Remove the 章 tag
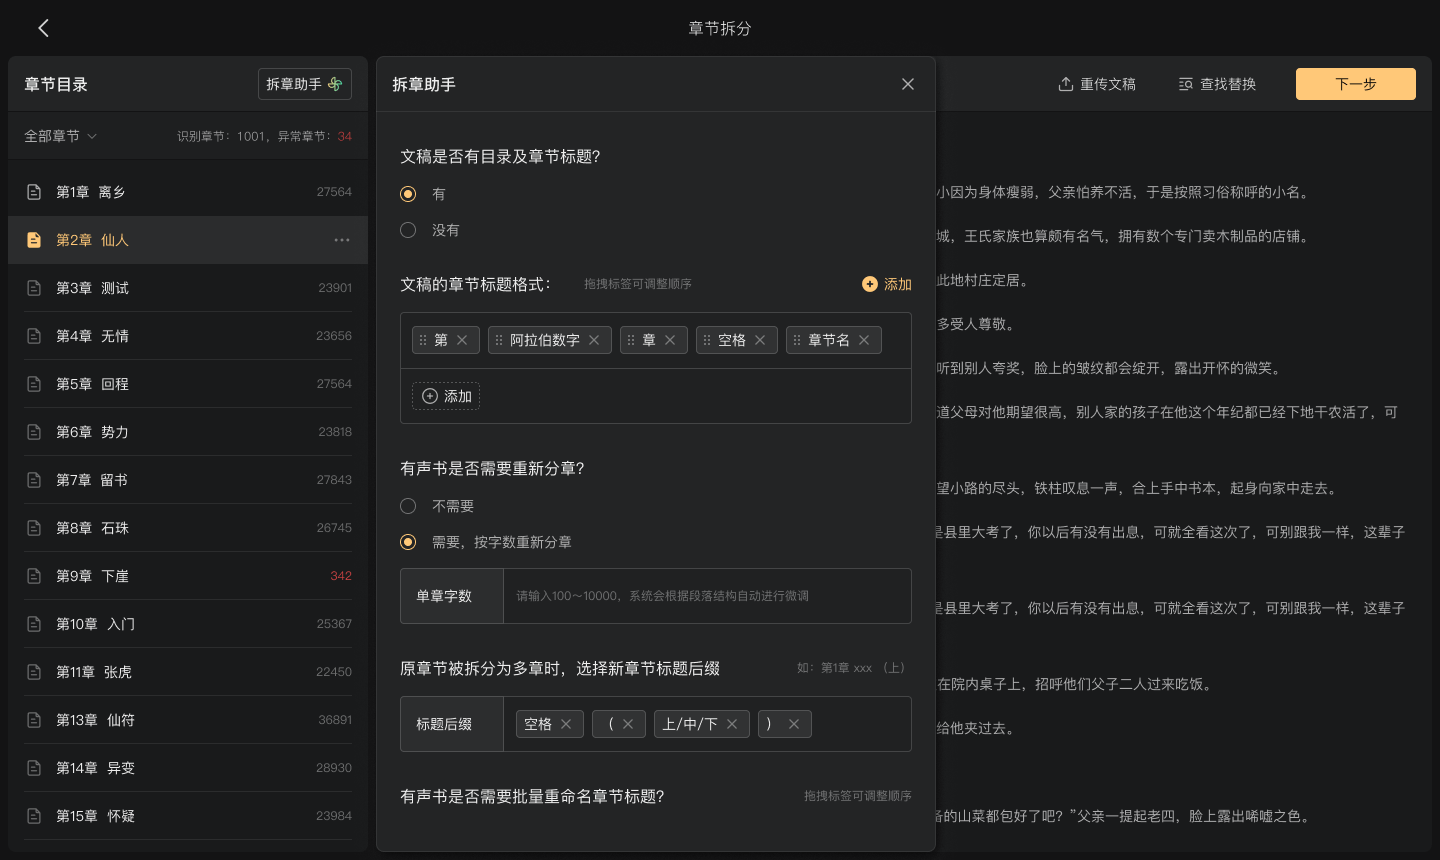1440x860 pixels. point(670,340)
